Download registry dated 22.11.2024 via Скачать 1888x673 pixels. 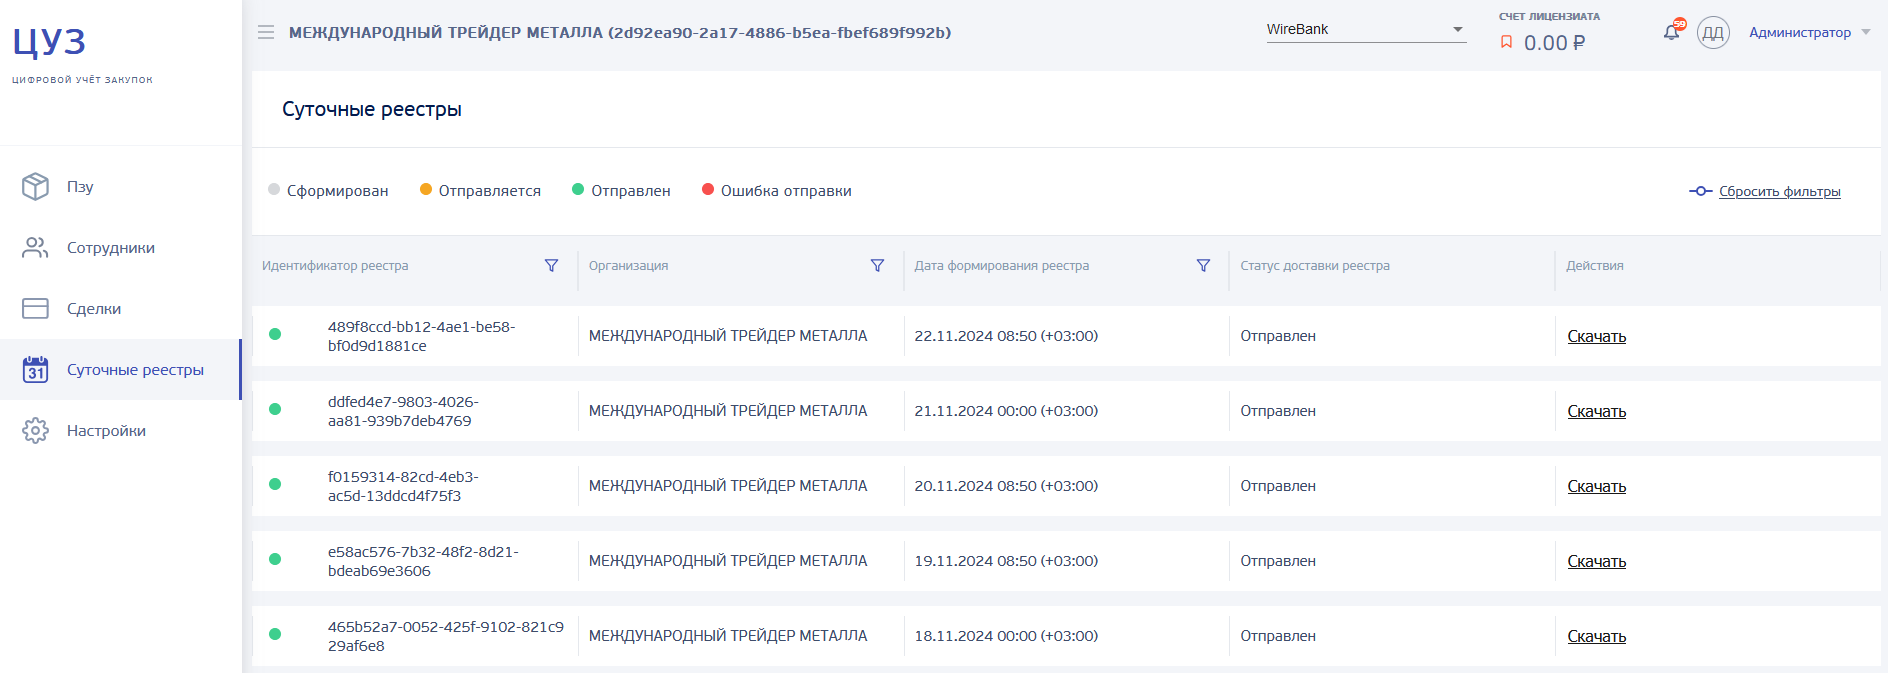click(1596, 336)
